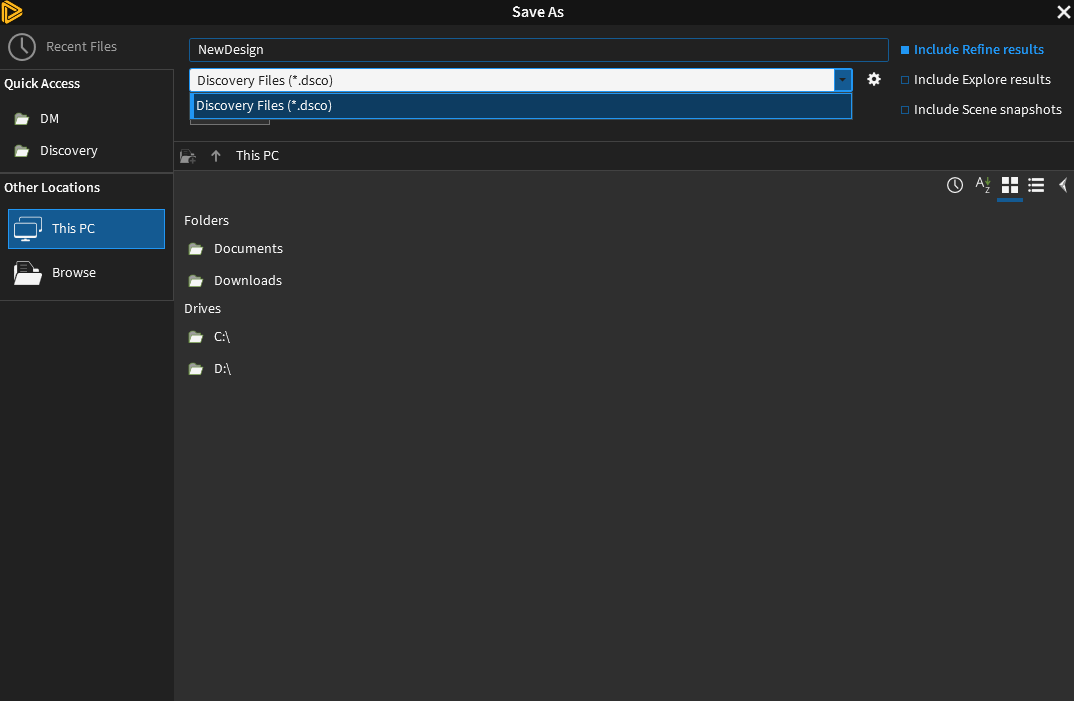Click the Discovery app logo
1074x701 pixels.
click(12, 12)
